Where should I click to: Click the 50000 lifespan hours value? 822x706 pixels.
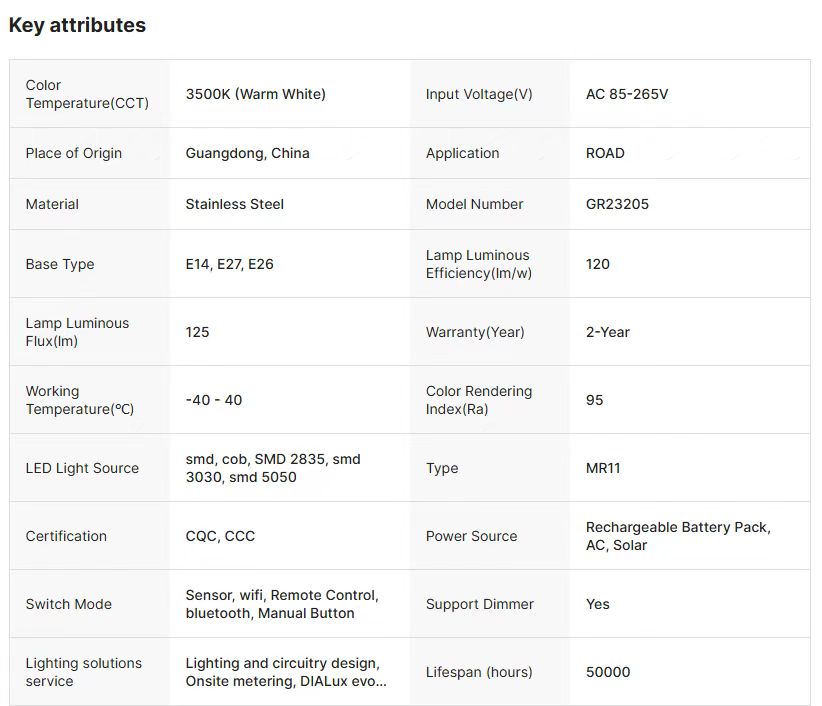click(608, 672)
